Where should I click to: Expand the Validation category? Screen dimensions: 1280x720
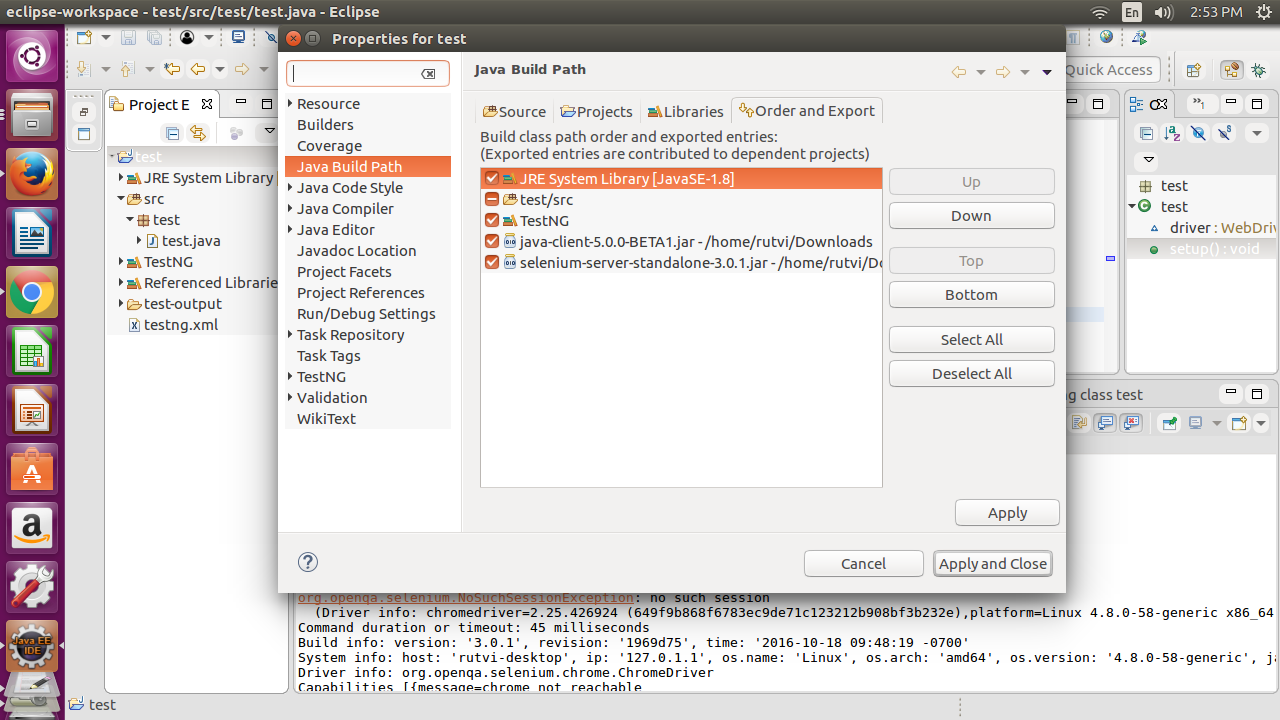[290, 397]
